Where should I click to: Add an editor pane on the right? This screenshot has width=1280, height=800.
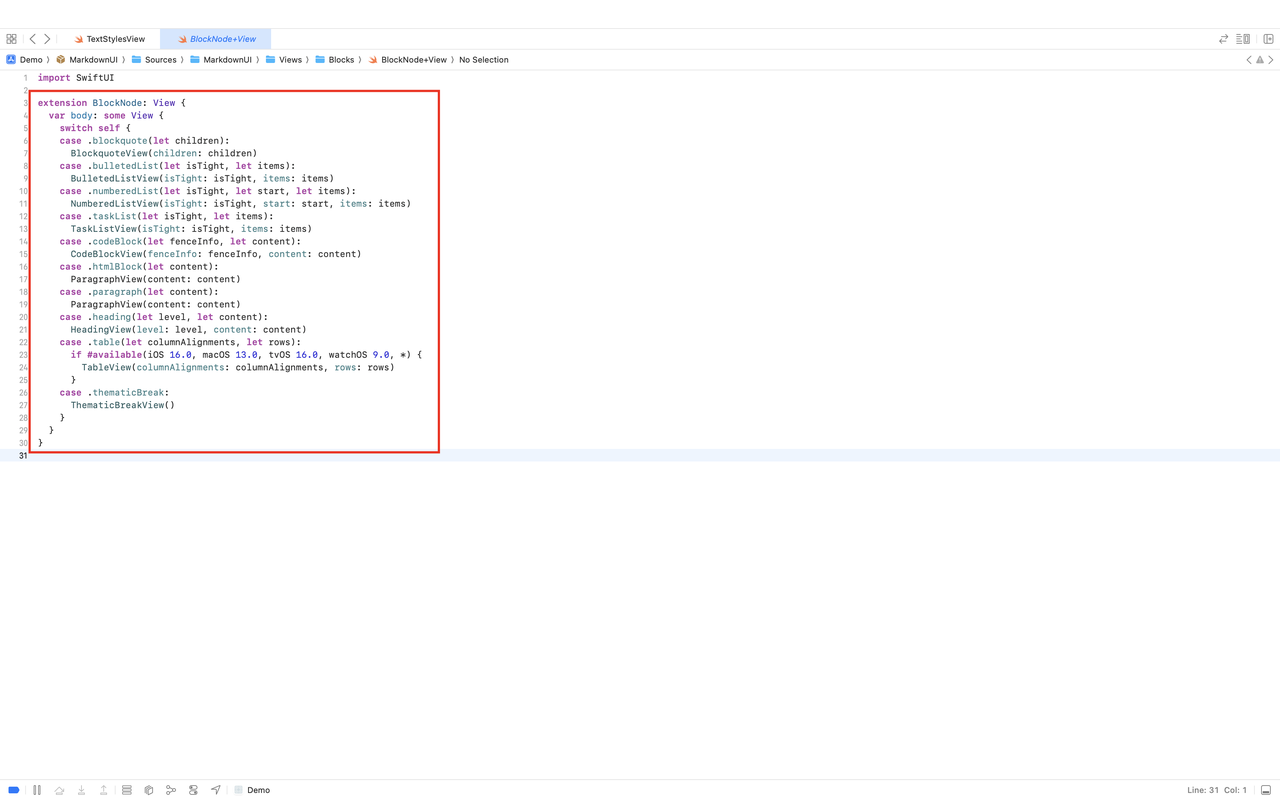click(1268, 39)
